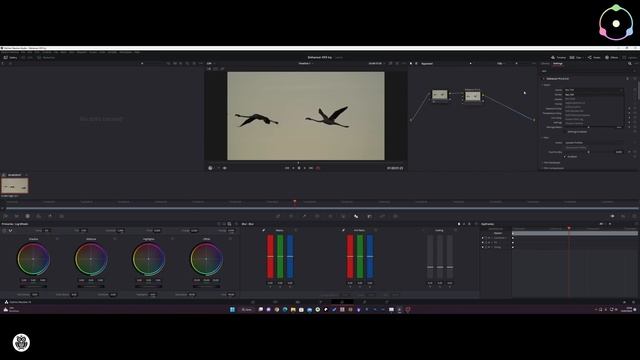Open the Tracker palette
640x360 pixels.
tap(330, 216)
